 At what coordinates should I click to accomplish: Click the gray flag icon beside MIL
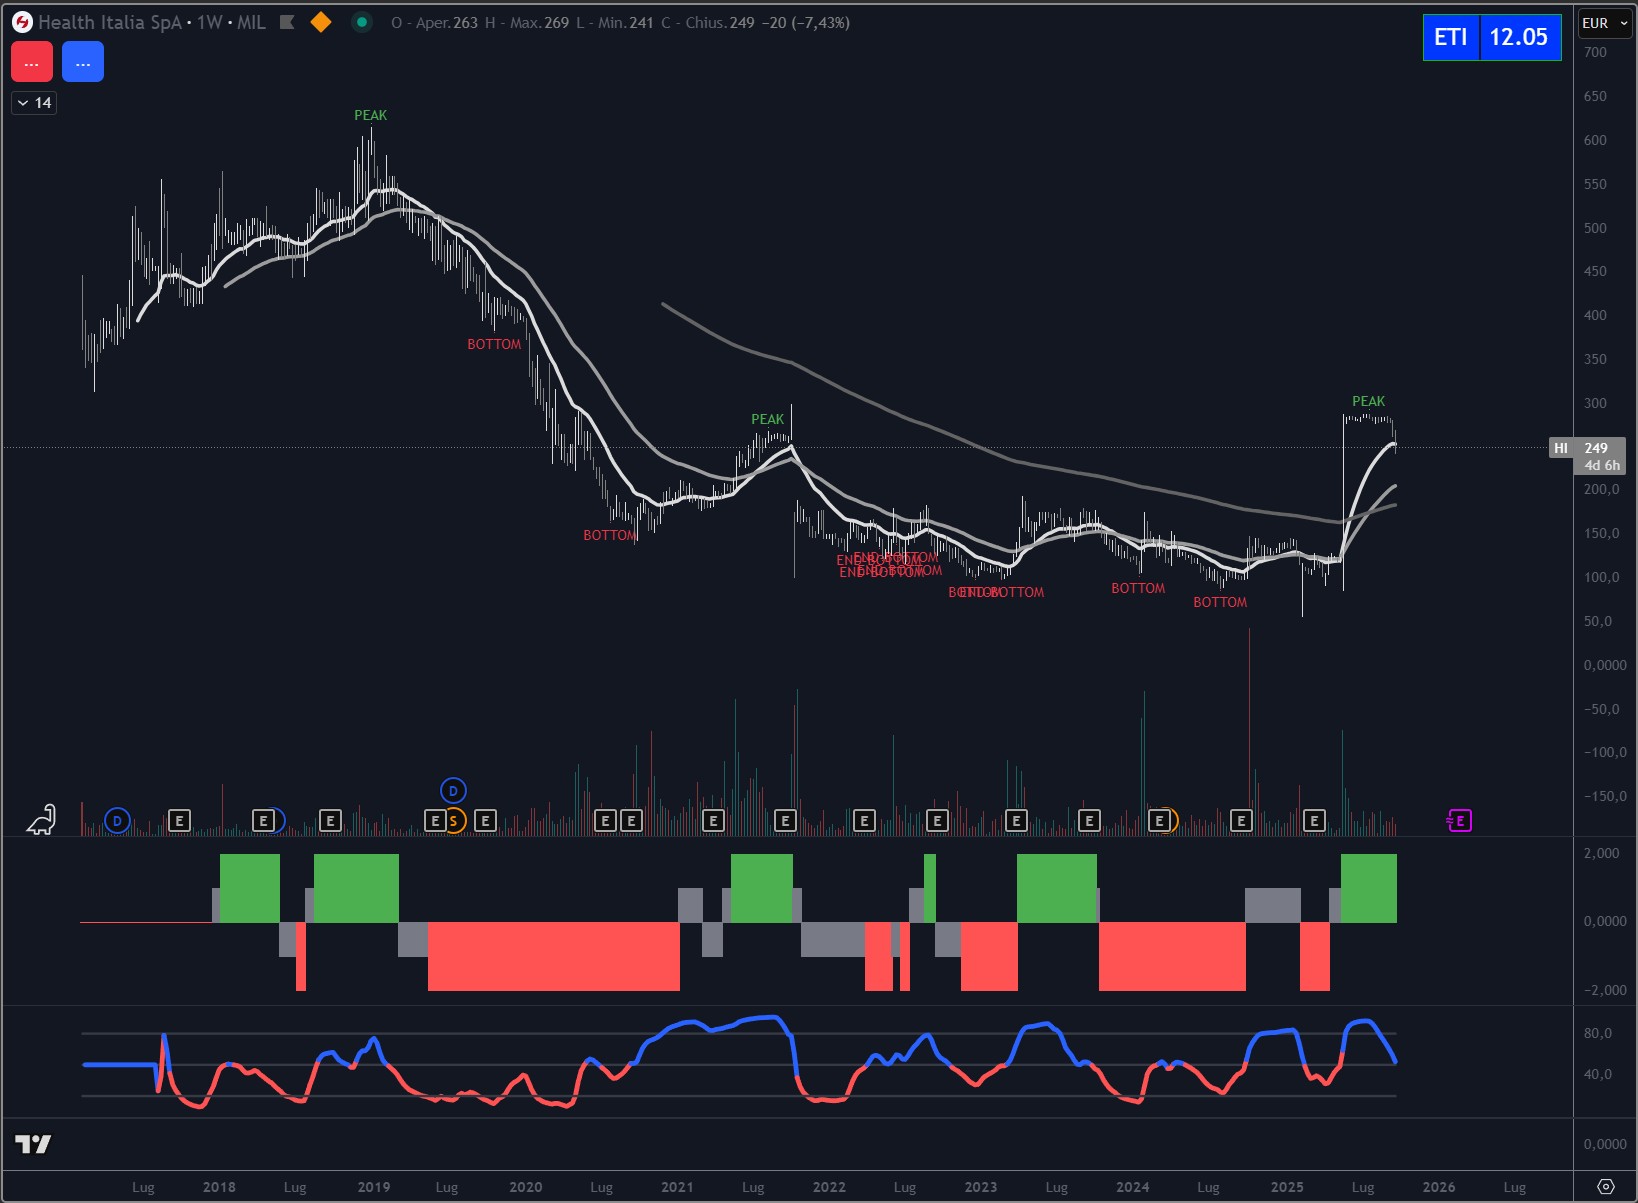coord(287,22)
